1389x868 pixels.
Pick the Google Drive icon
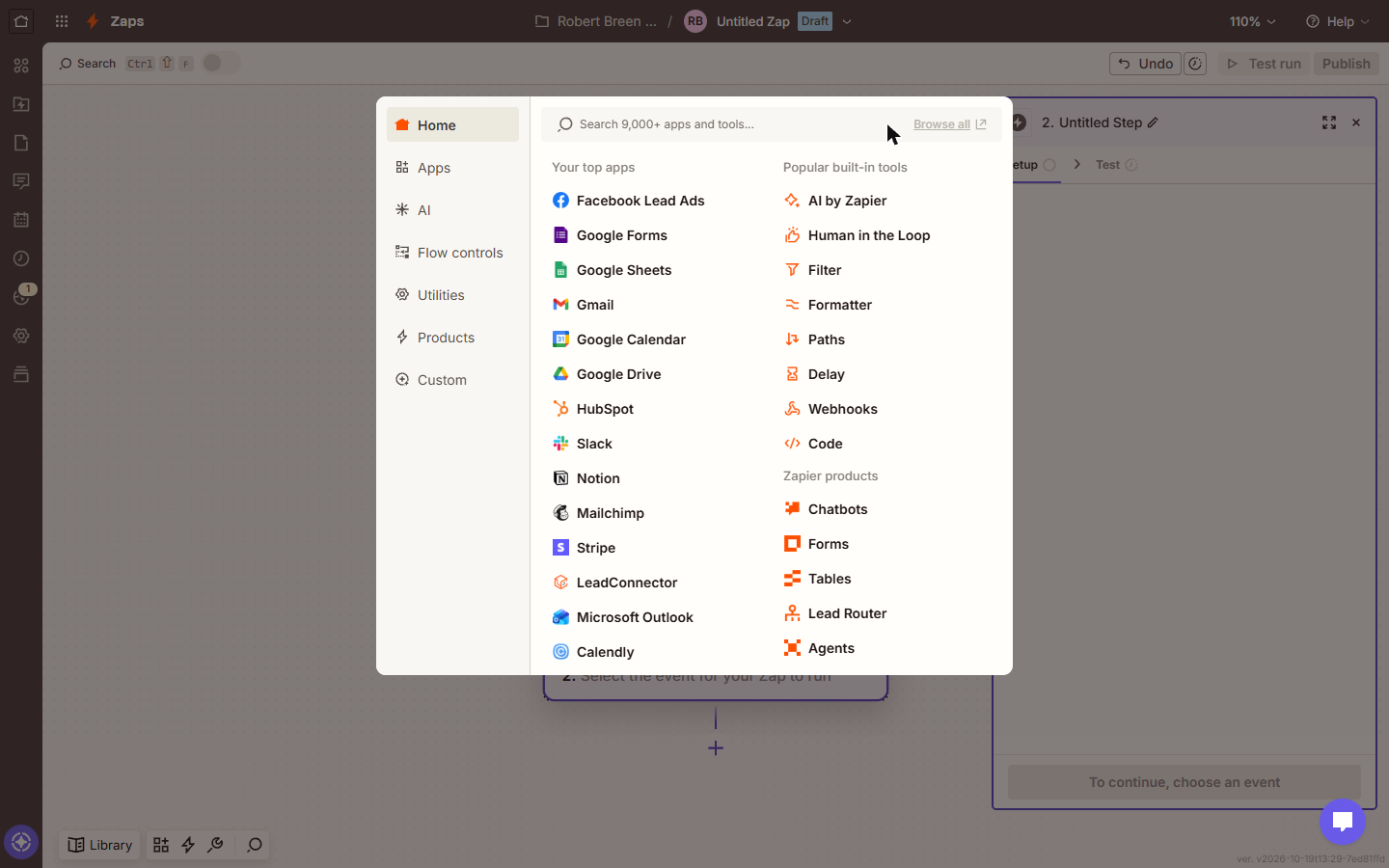click(x=561, y=374)
